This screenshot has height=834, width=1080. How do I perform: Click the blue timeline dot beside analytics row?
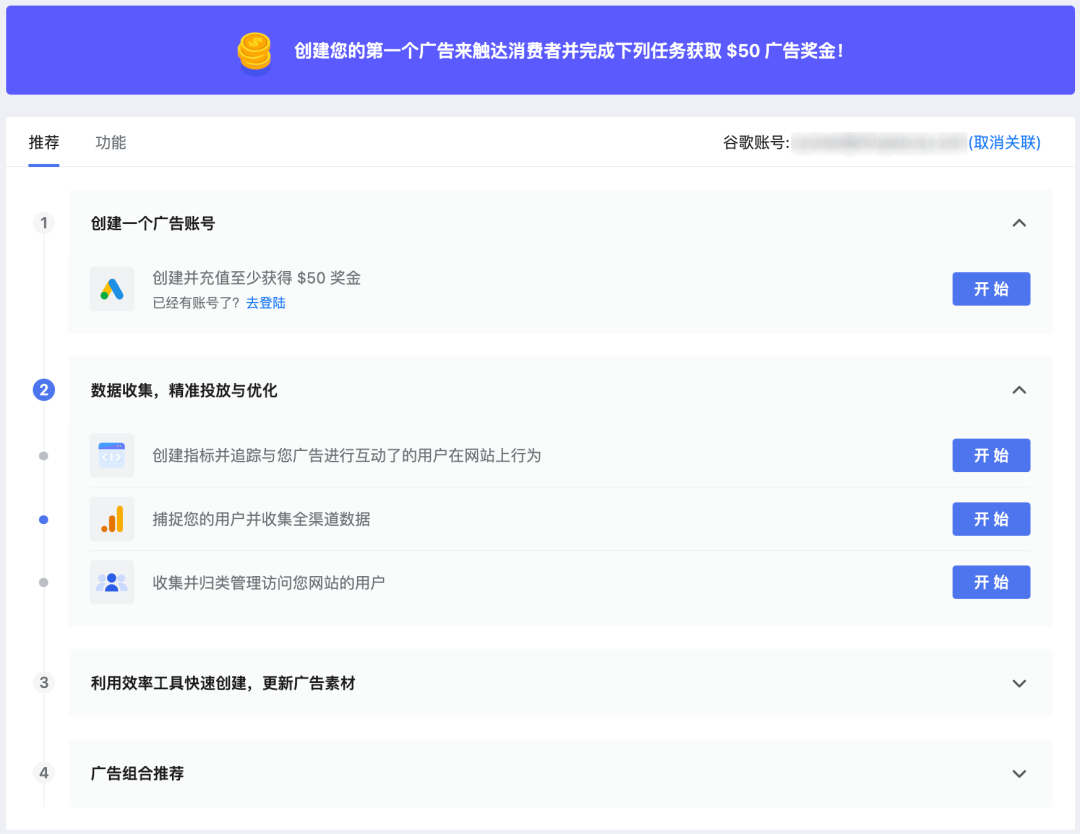tap(43, 519)
